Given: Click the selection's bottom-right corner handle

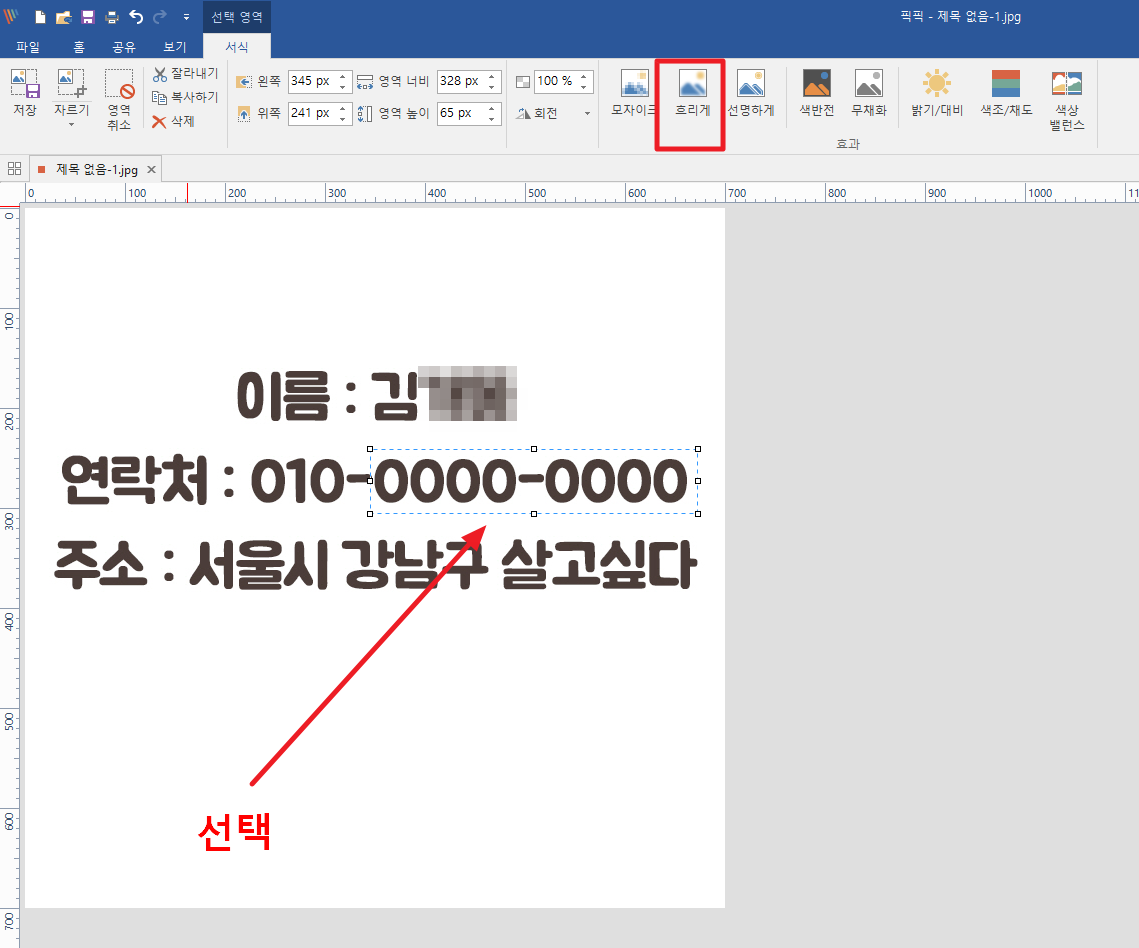Looking at the screenshot, I should pos(698,514).
